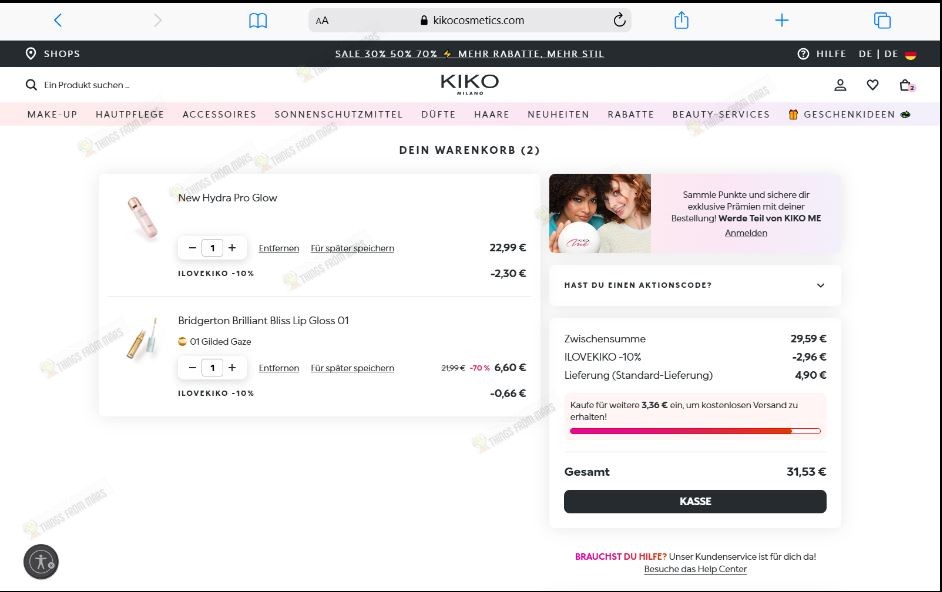Viewport: 942px width, 592px height.
Task: Open the NEUHEITEN menu item
Action: coord(558,114)
